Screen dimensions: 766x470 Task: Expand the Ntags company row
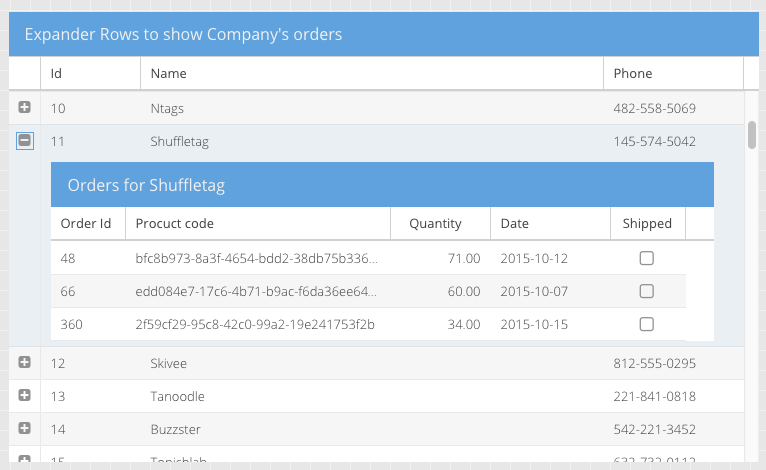point(25,108)
